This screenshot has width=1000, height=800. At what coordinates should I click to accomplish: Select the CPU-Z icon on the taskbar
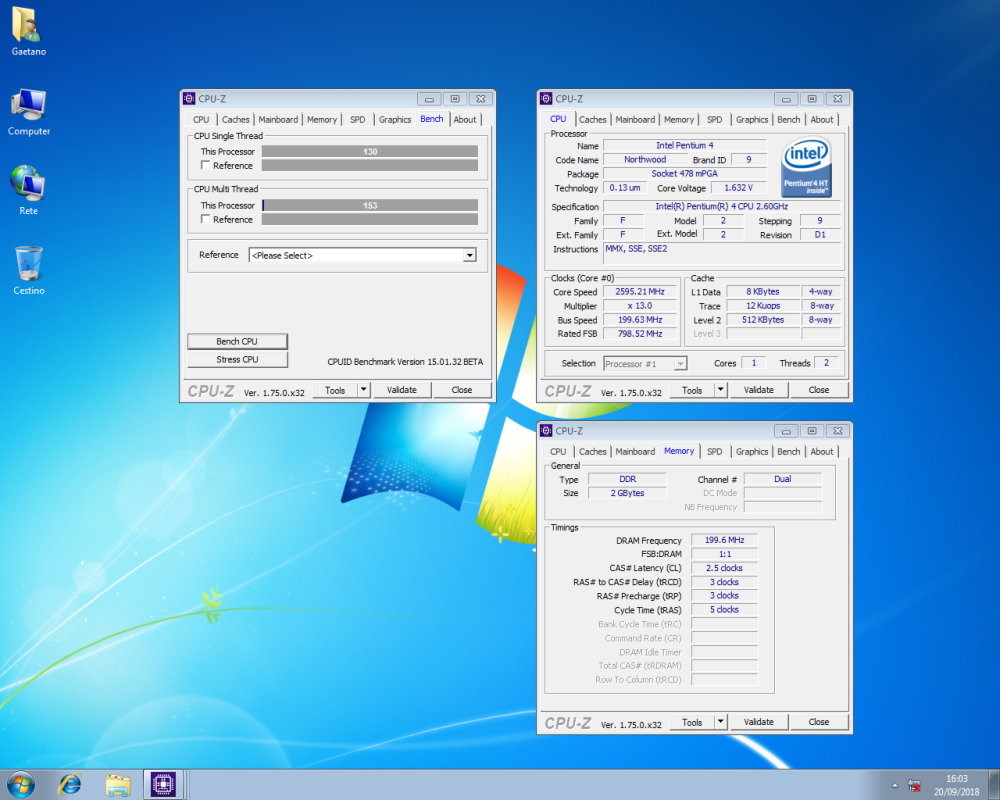pos(163,785)
